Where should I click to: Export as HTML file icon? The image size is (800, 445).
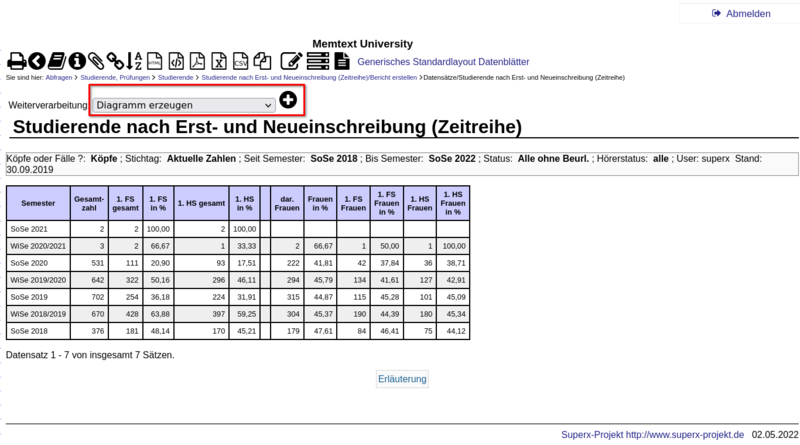pyautogui.click(x=155, y=61)
